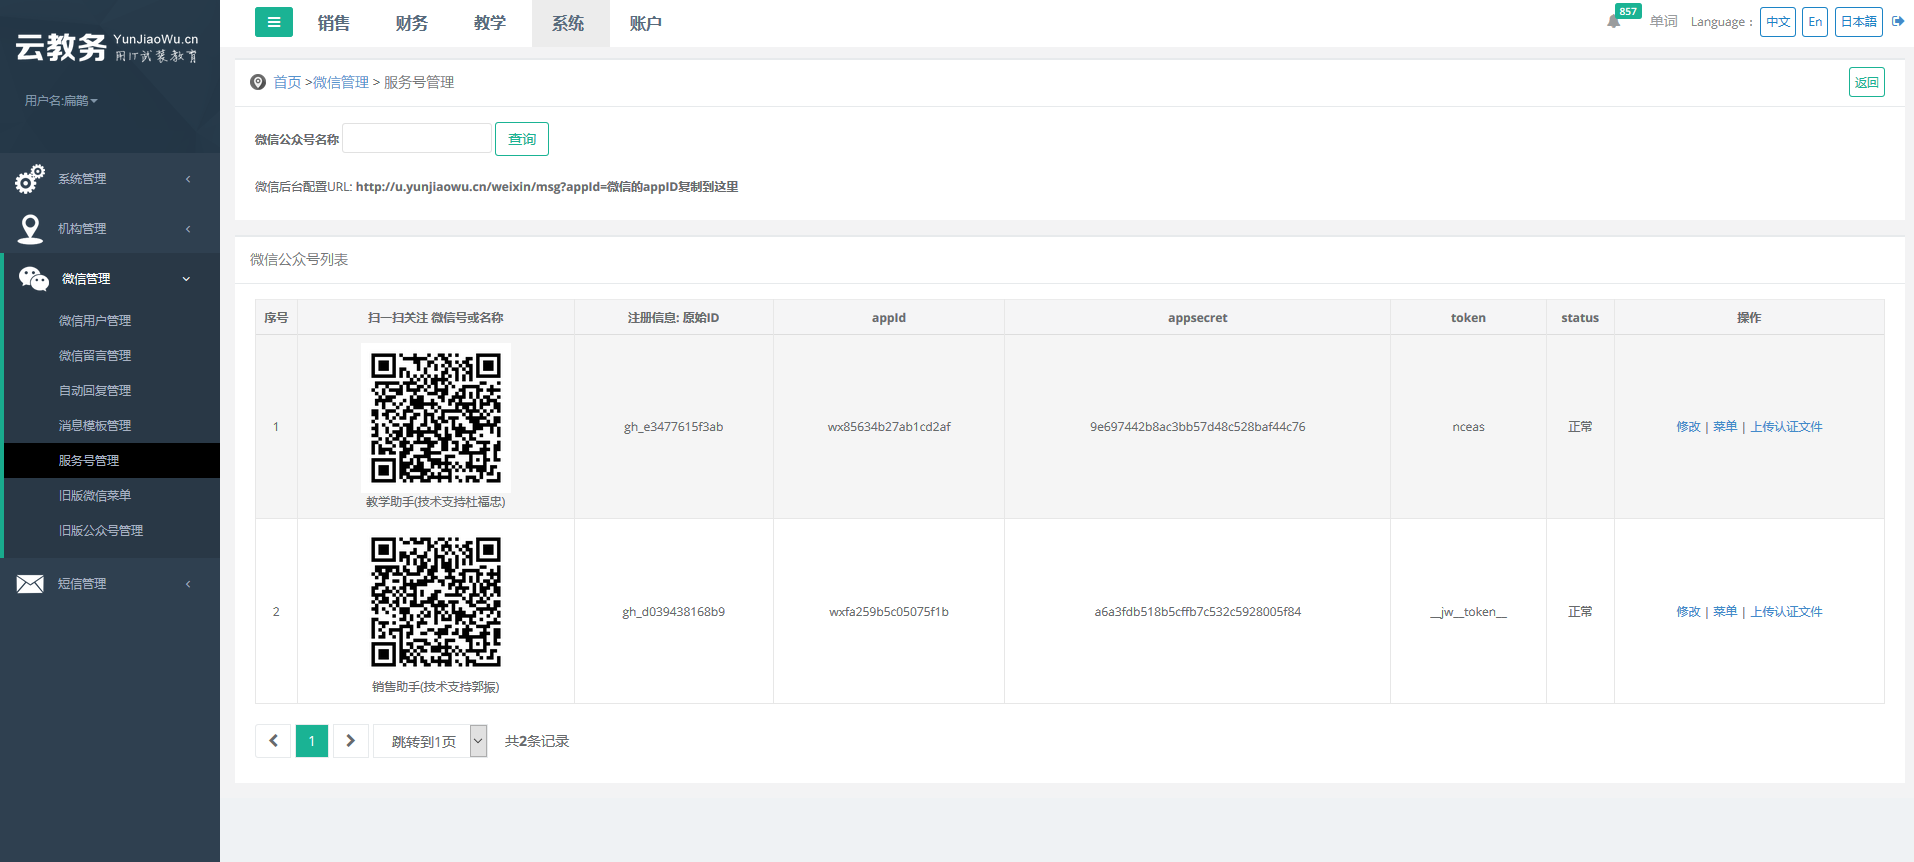Click original ID gh_e3477615f3ab
This screenshot has width=1914, height=862.
pos(674,427)
